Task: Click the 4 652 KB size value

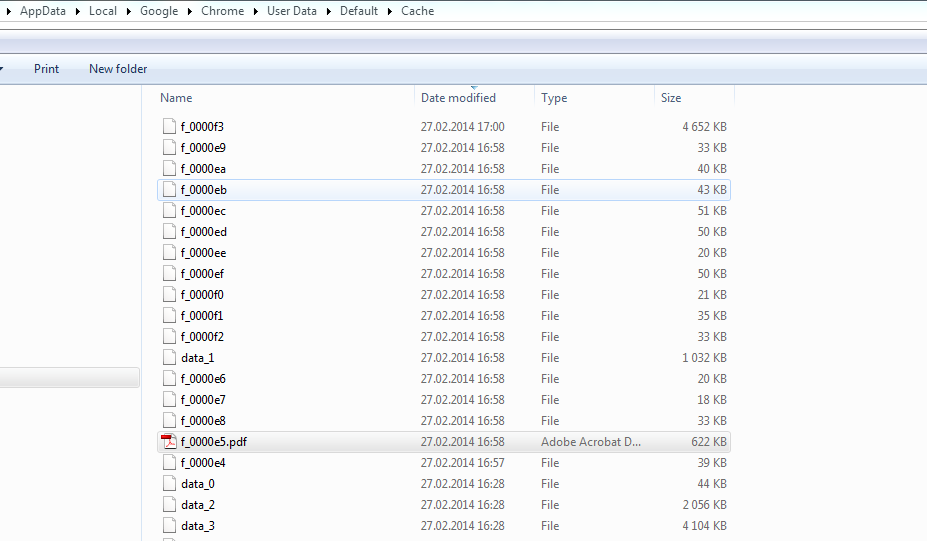Action: (x=704, y=127)
